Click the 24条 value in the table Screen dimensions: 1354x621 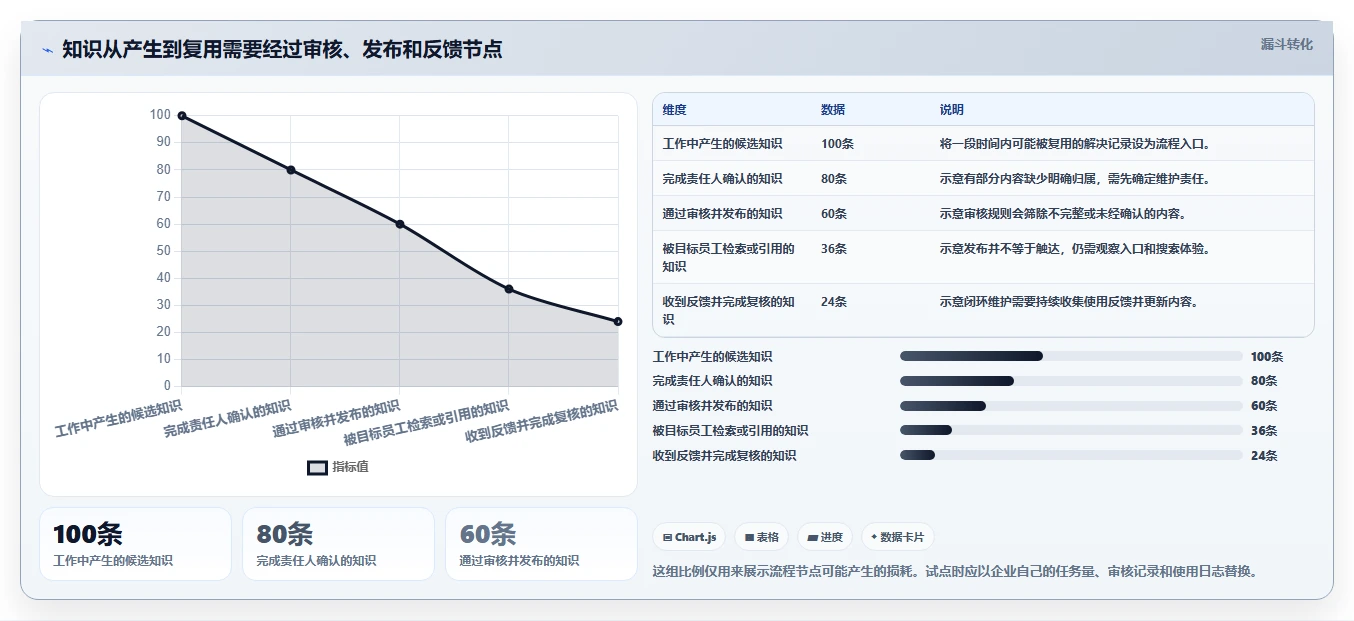tap(834, 302)
